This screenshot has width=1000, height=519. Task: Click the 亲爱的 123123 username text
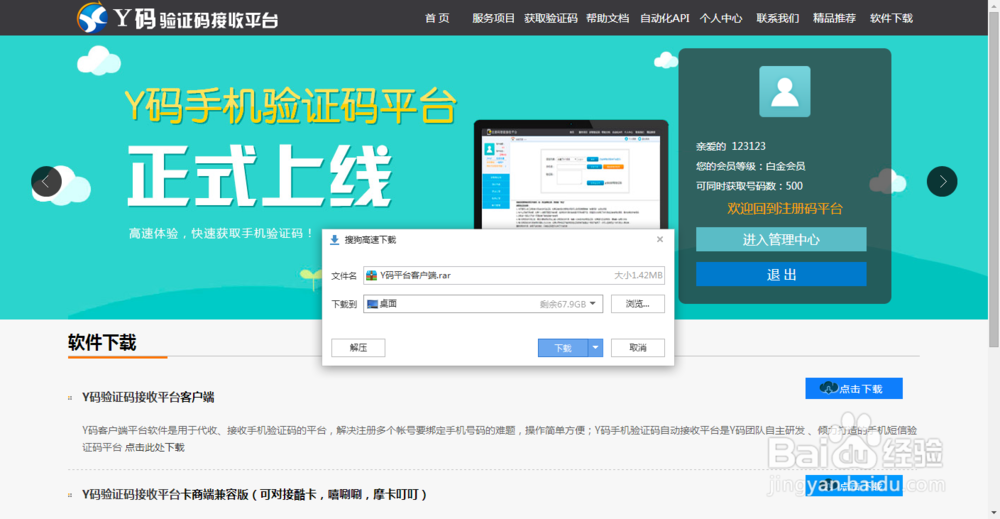[731, 146]
